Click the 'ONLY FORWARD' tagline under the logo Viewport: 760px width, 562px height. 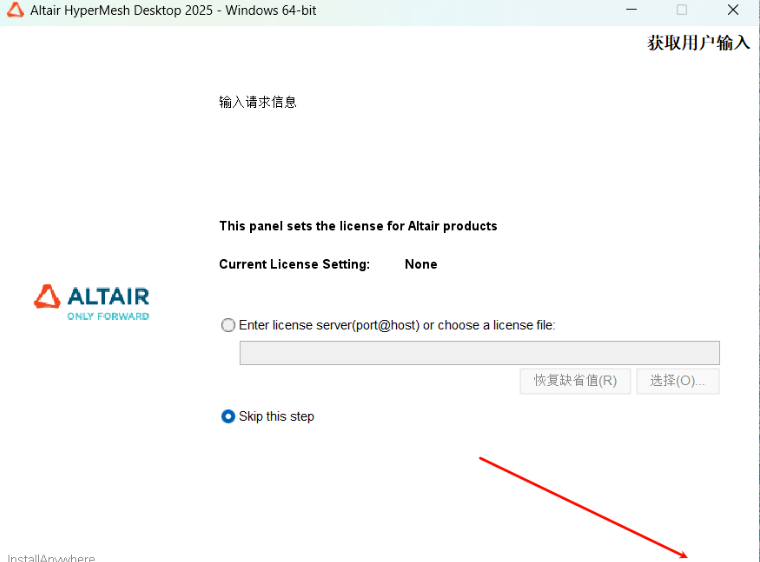108,316
